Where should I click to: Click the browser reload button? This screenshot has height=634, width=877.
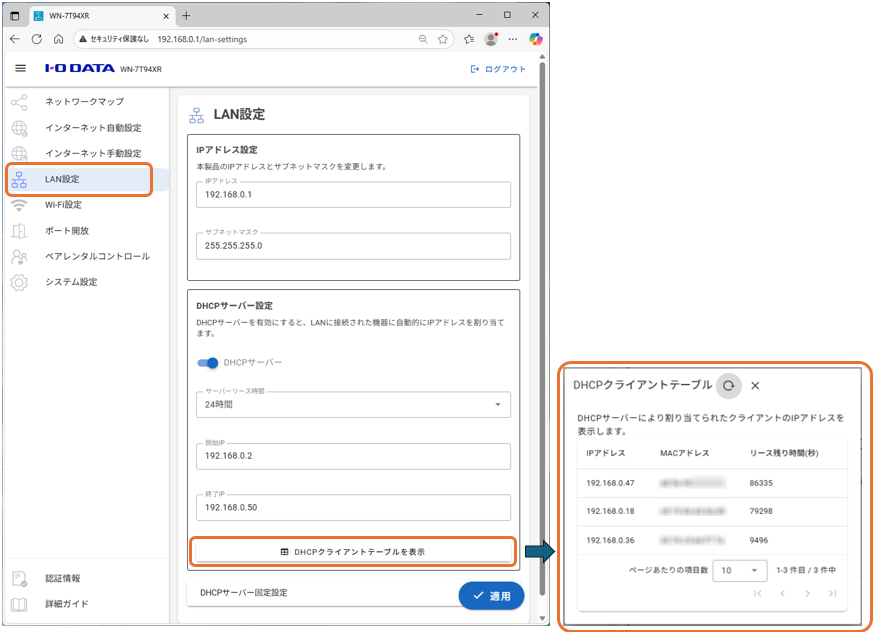tap(37, 39)
